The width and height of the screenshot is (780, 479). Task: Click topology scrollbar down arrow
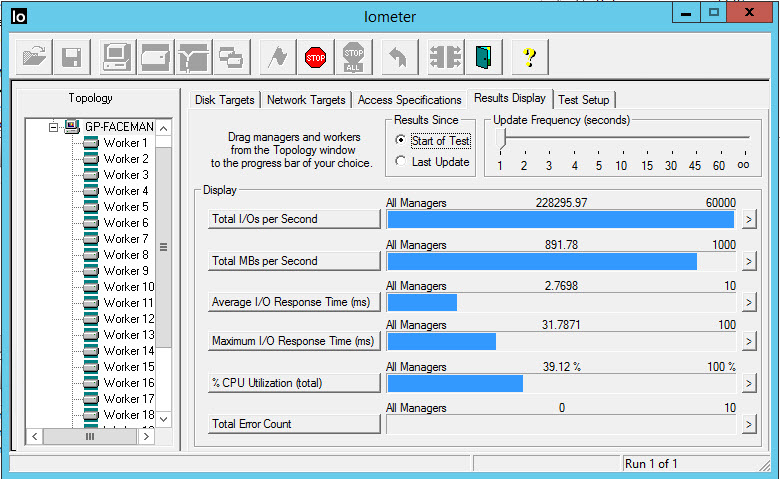click(x=164, y=419)
